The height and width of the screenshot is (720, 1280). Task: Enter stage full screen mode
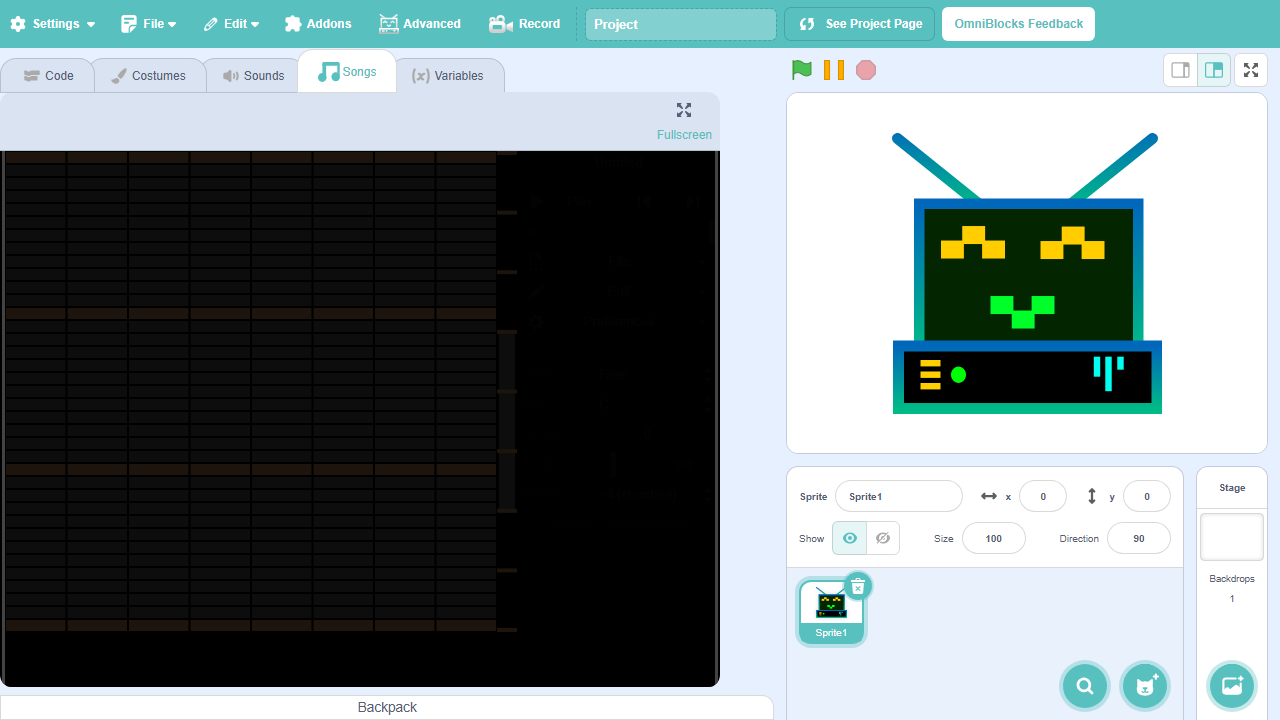(1251, 70)
